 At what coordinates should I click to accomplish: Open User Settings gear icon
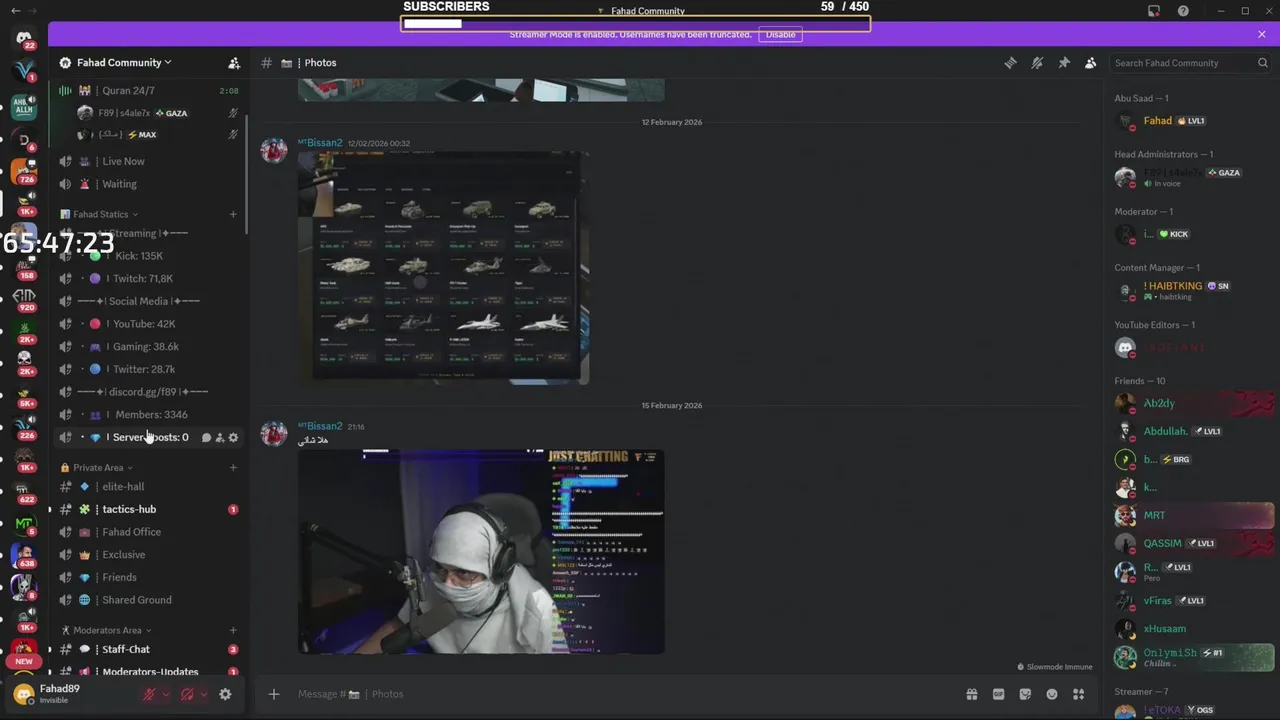225,694
